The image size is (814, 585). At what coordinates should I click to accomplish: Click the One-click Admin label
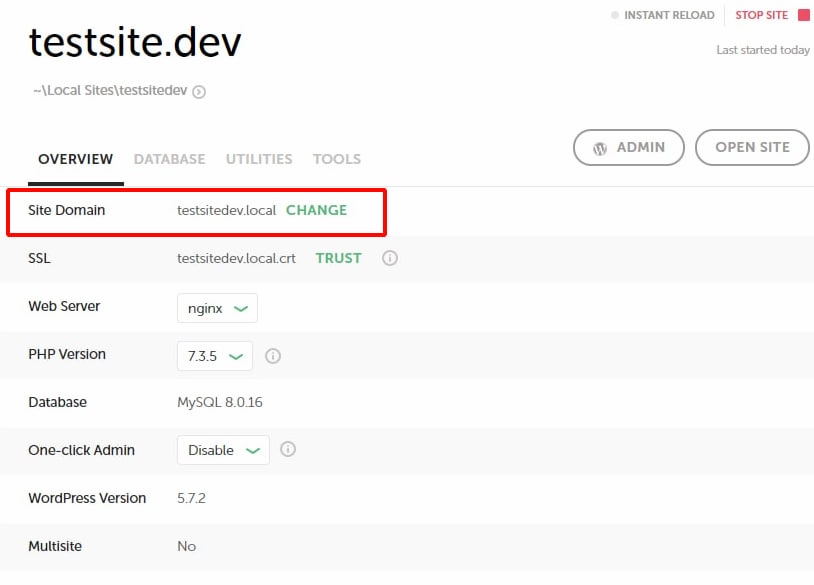[x=82, y=450]
